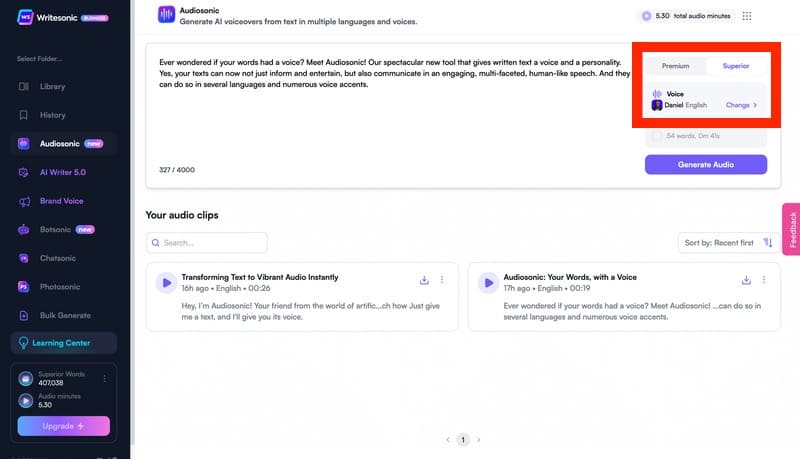This screenshot has height=459, width=800.
Task: Open the usage card three-dot menu
Action: coord(105,378)
